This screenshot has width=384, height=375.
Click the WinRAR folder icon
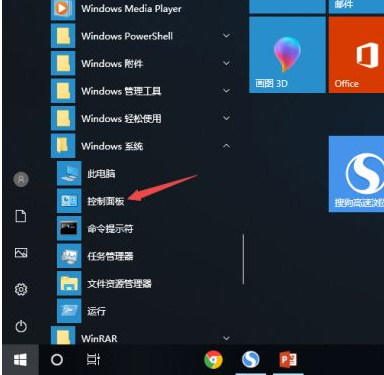63,336
